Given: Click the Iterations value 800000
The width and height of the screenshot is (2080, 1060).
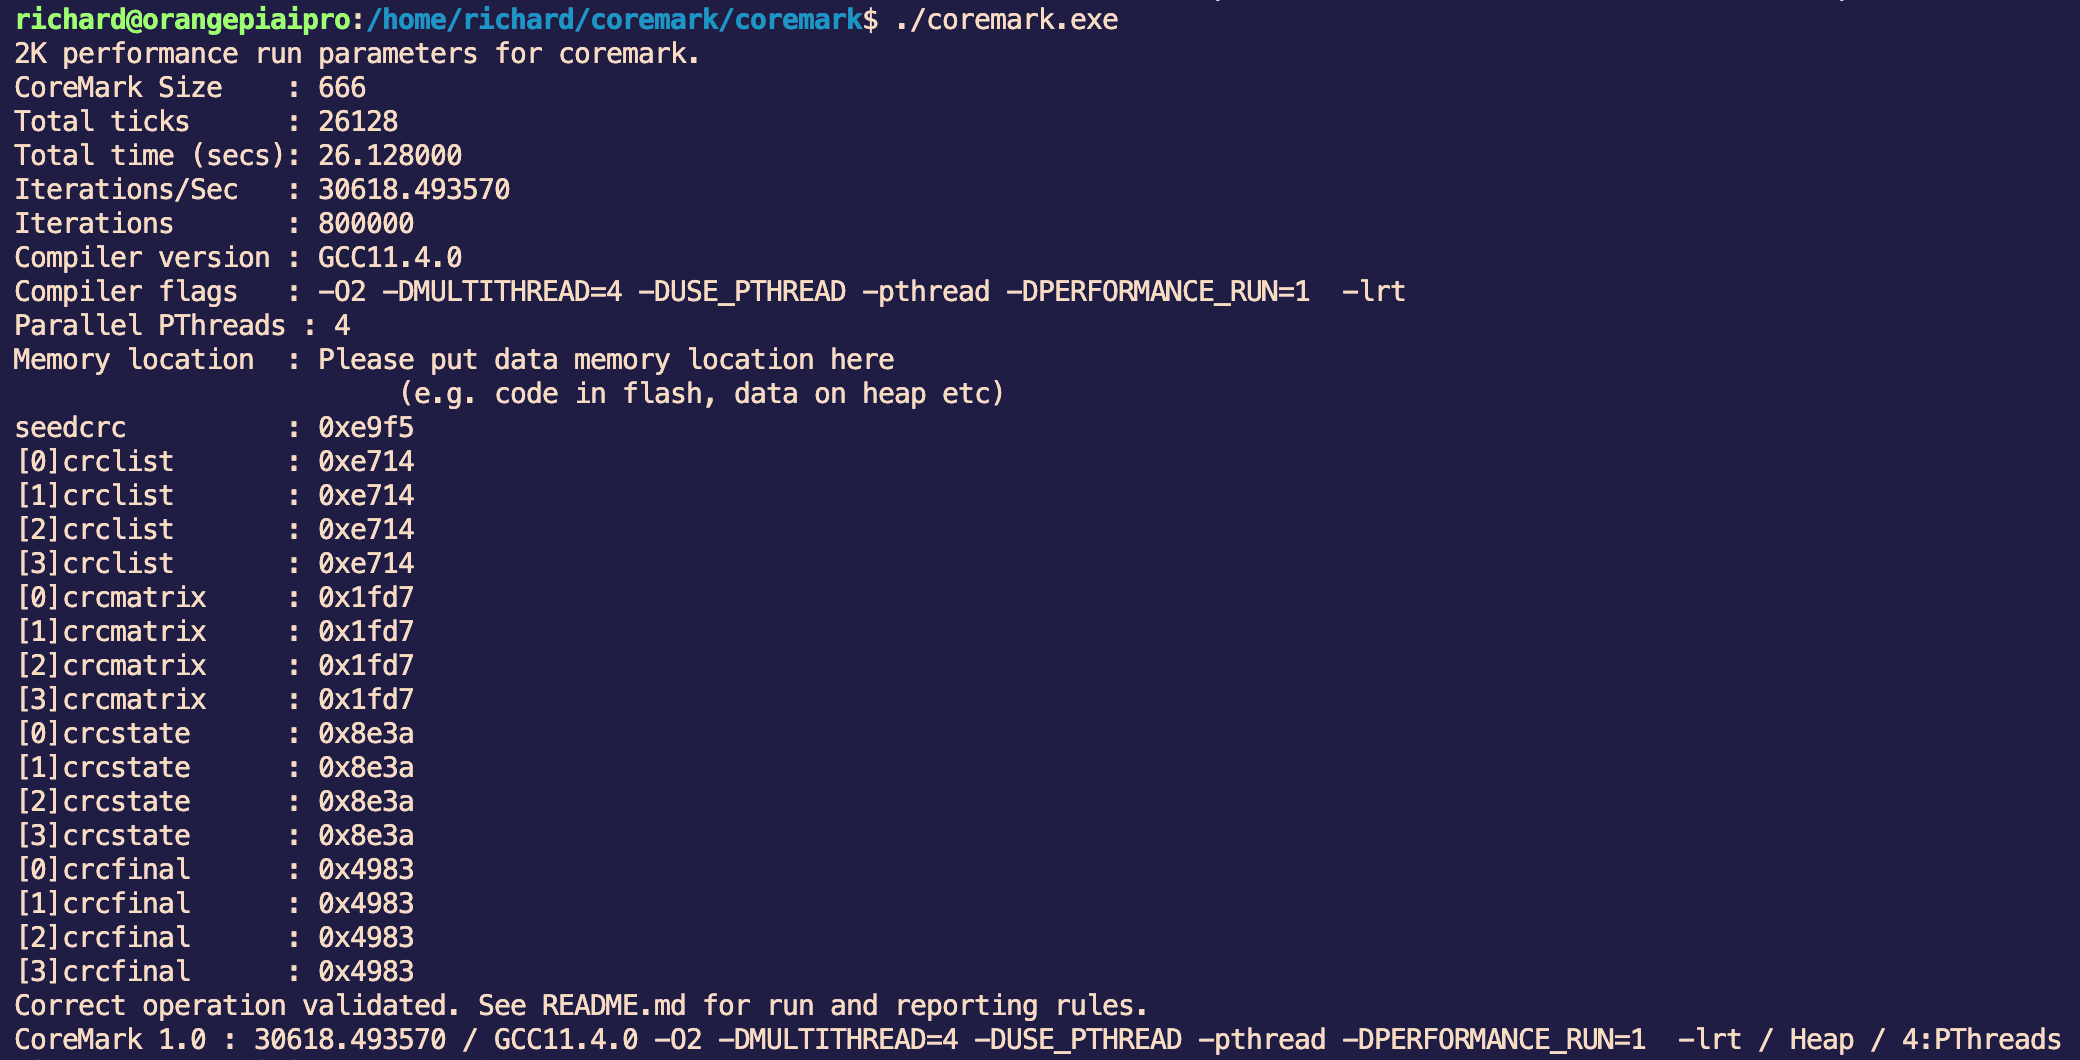Looking at the screenshot, I should [366, 223].
